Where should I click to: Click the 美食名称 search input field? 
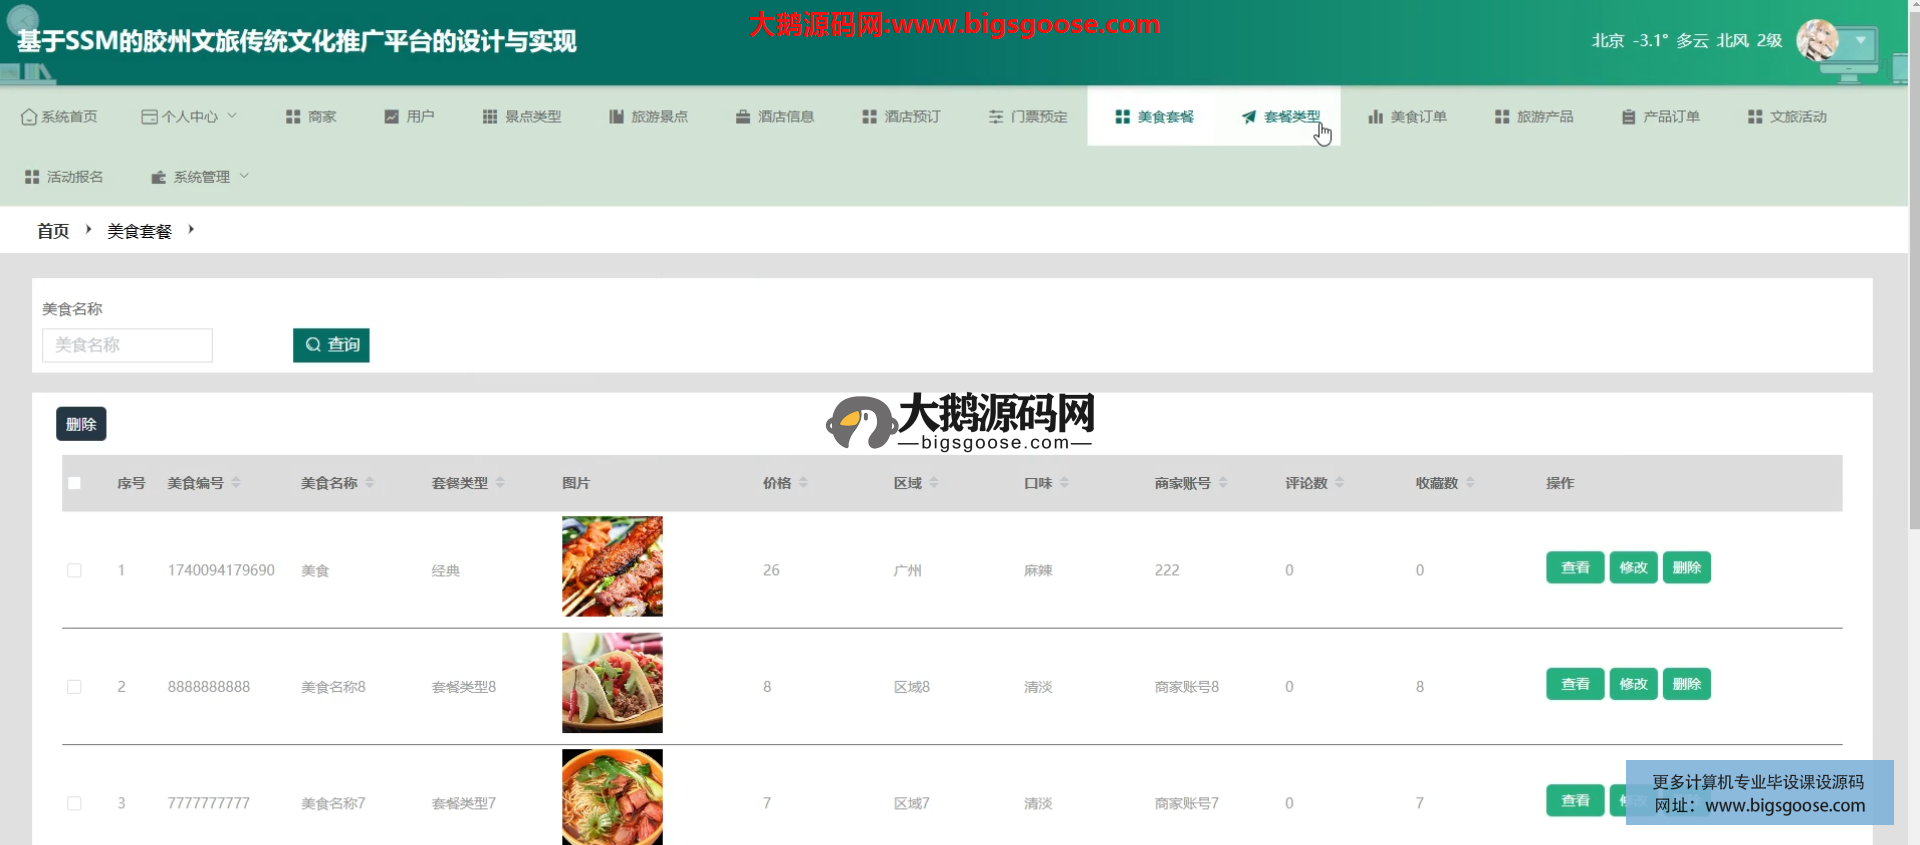(x=127, y=345)
